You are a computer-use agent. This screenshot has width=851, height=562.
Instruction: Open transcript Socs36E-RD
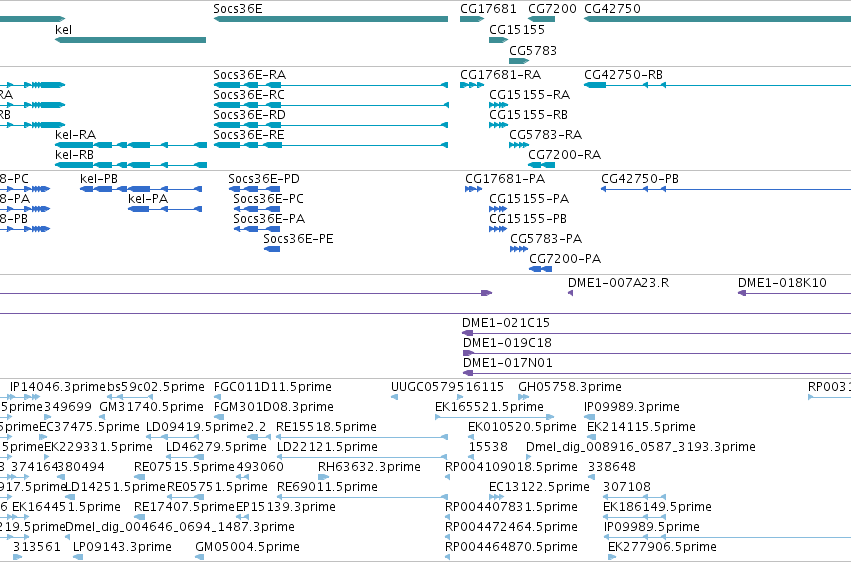coord(250,114)
